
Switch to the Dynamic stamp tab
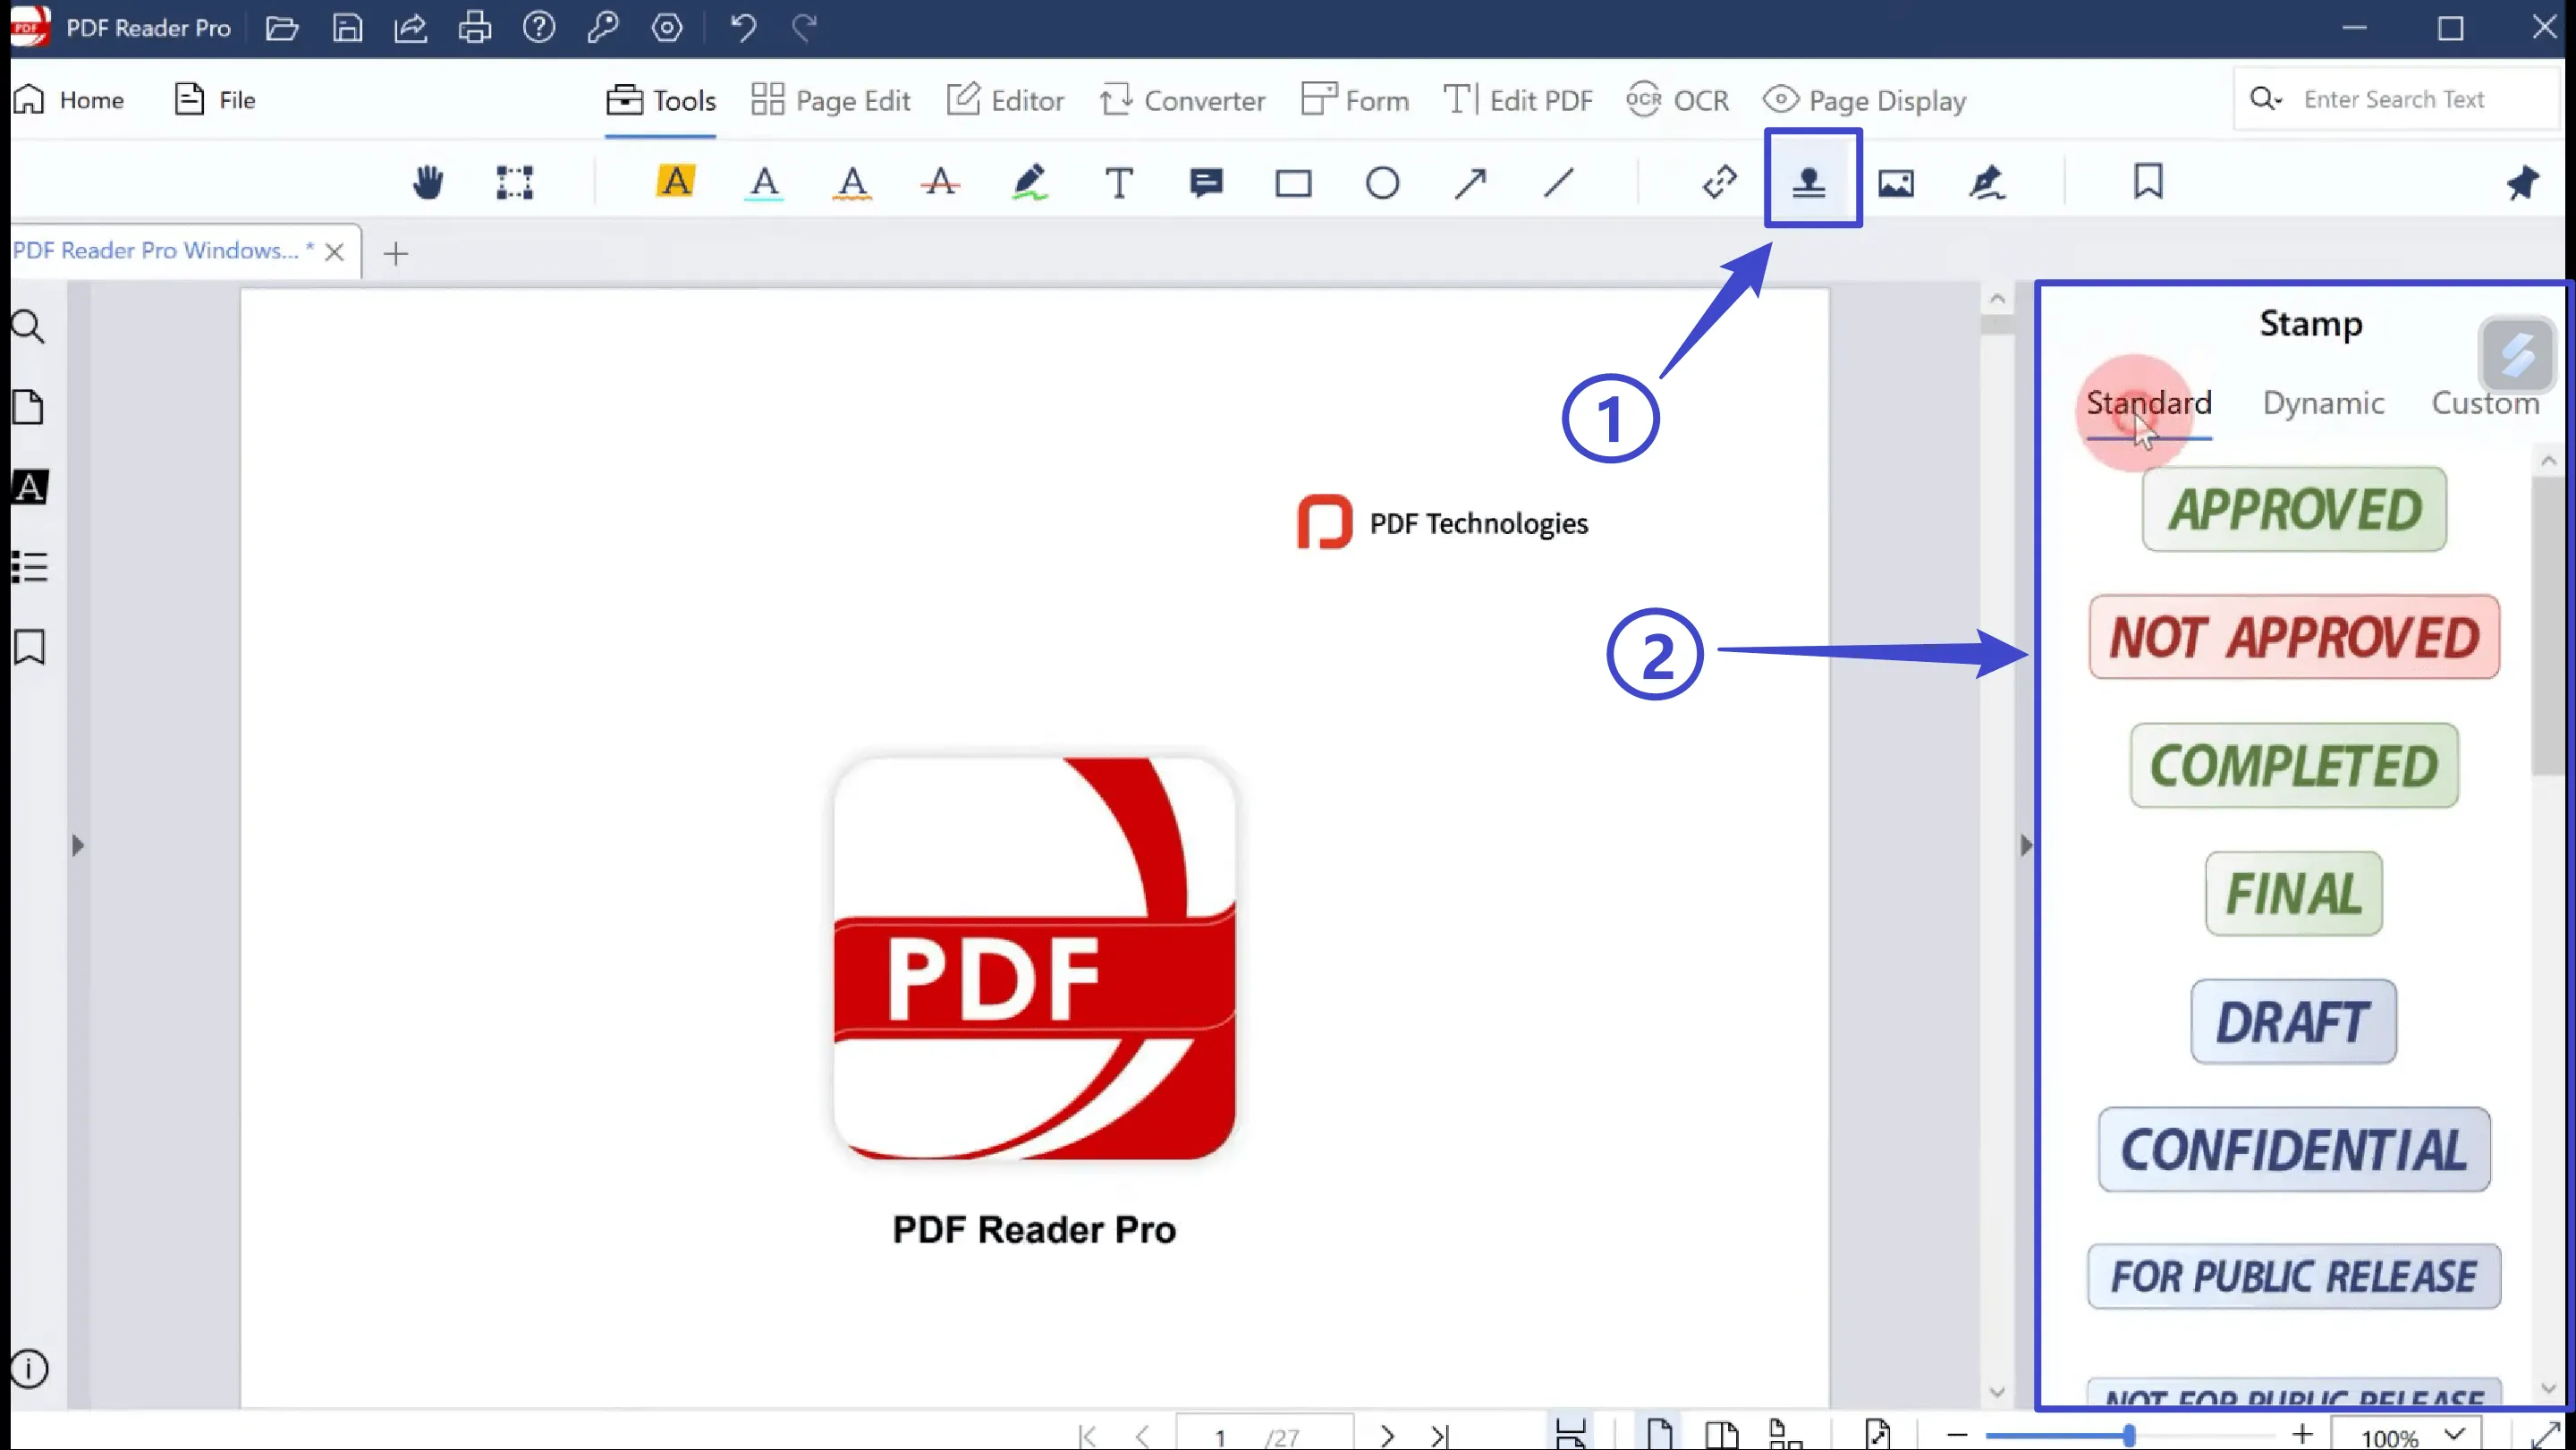(2323, 403)
